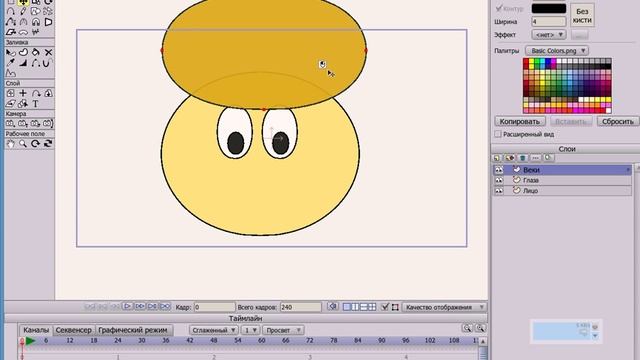The image size is (640, 360).
Task: Click frame 60 on the timeline ruler
Action: tap(262, 340)
